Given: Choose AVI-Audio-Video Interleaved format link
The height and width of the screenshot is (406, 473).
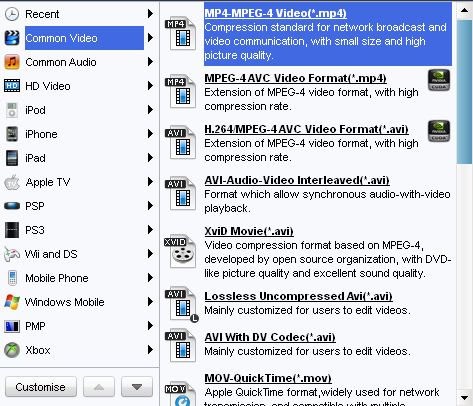Looking at the screenshot, I should tap(297, 180).
